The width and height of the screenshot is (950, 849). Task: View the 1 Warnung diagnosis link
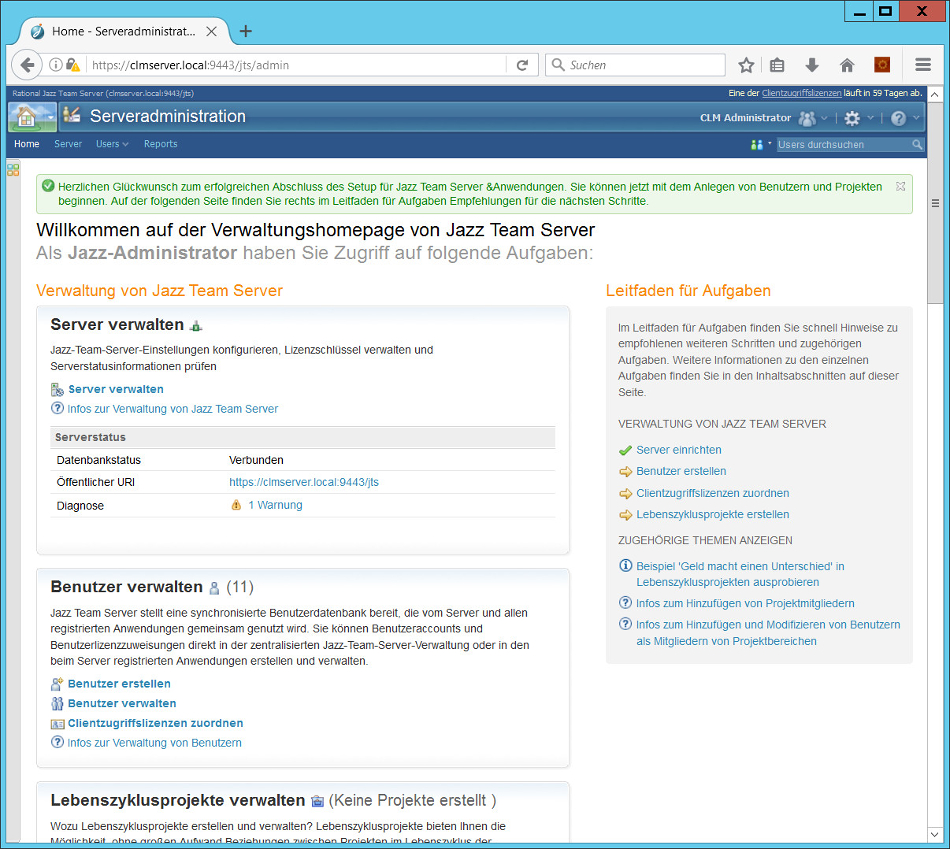pos(275,505)
